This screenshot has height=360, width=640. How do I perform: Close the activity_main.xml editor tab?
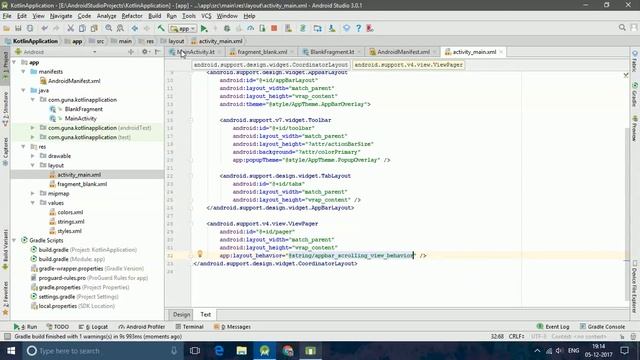coord(501,52)
